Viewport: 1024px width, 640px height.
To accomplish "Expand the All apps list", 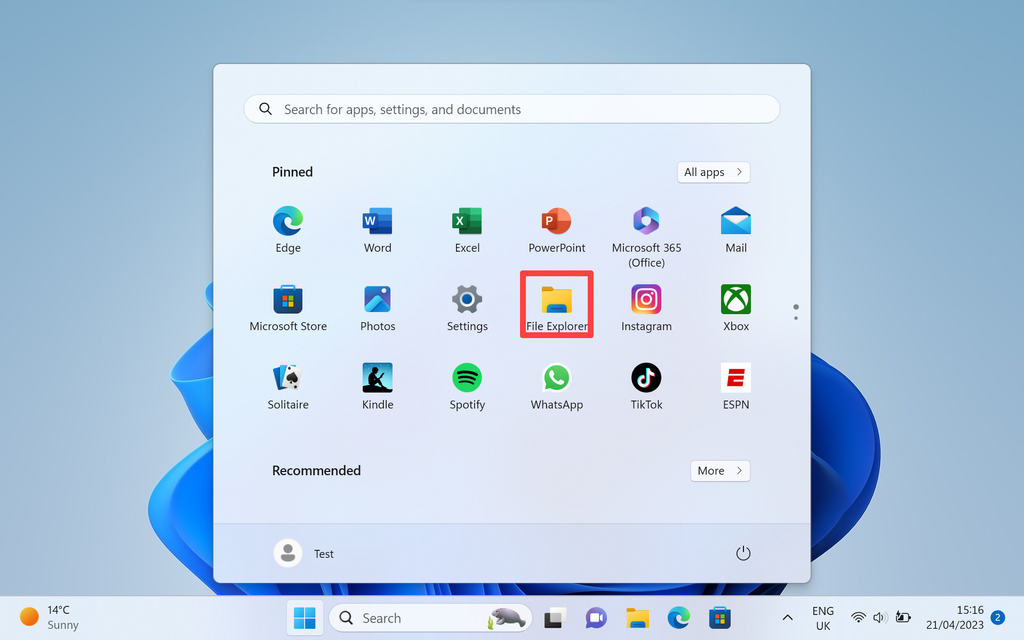I will tap(713, 172).
